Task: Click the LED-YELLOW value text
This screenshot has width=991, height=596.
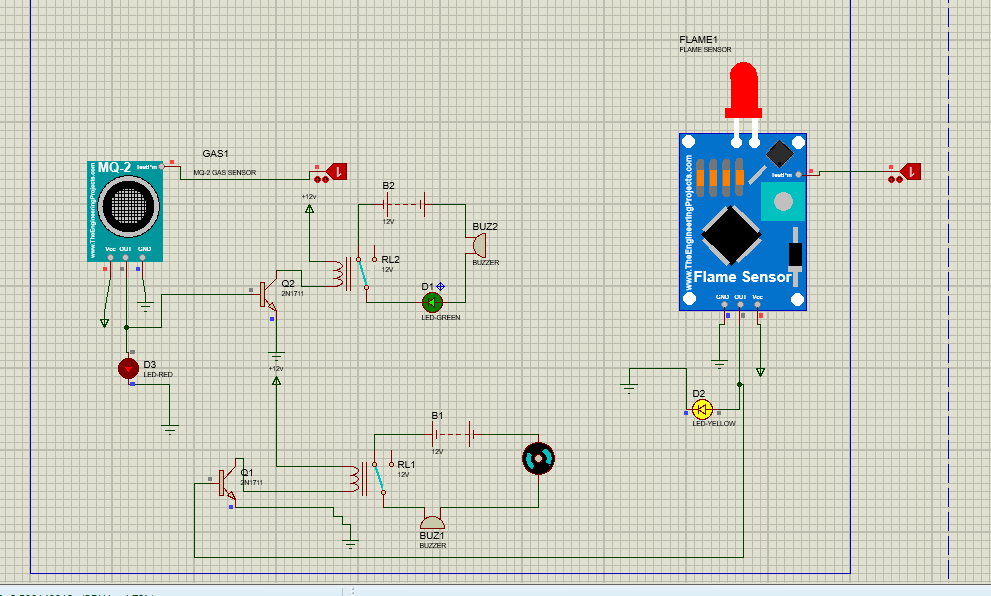Action: [714, 423]
